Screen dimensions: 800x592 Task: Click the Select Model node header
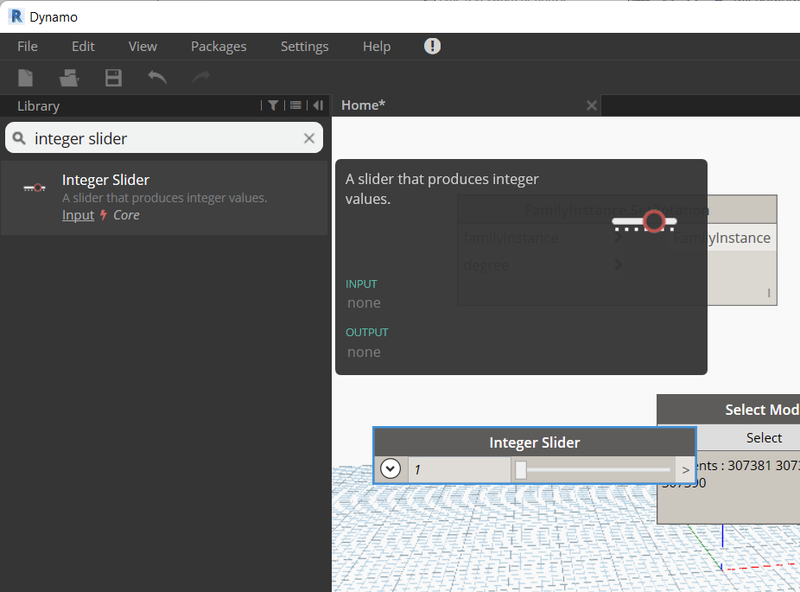coord(729,410)
